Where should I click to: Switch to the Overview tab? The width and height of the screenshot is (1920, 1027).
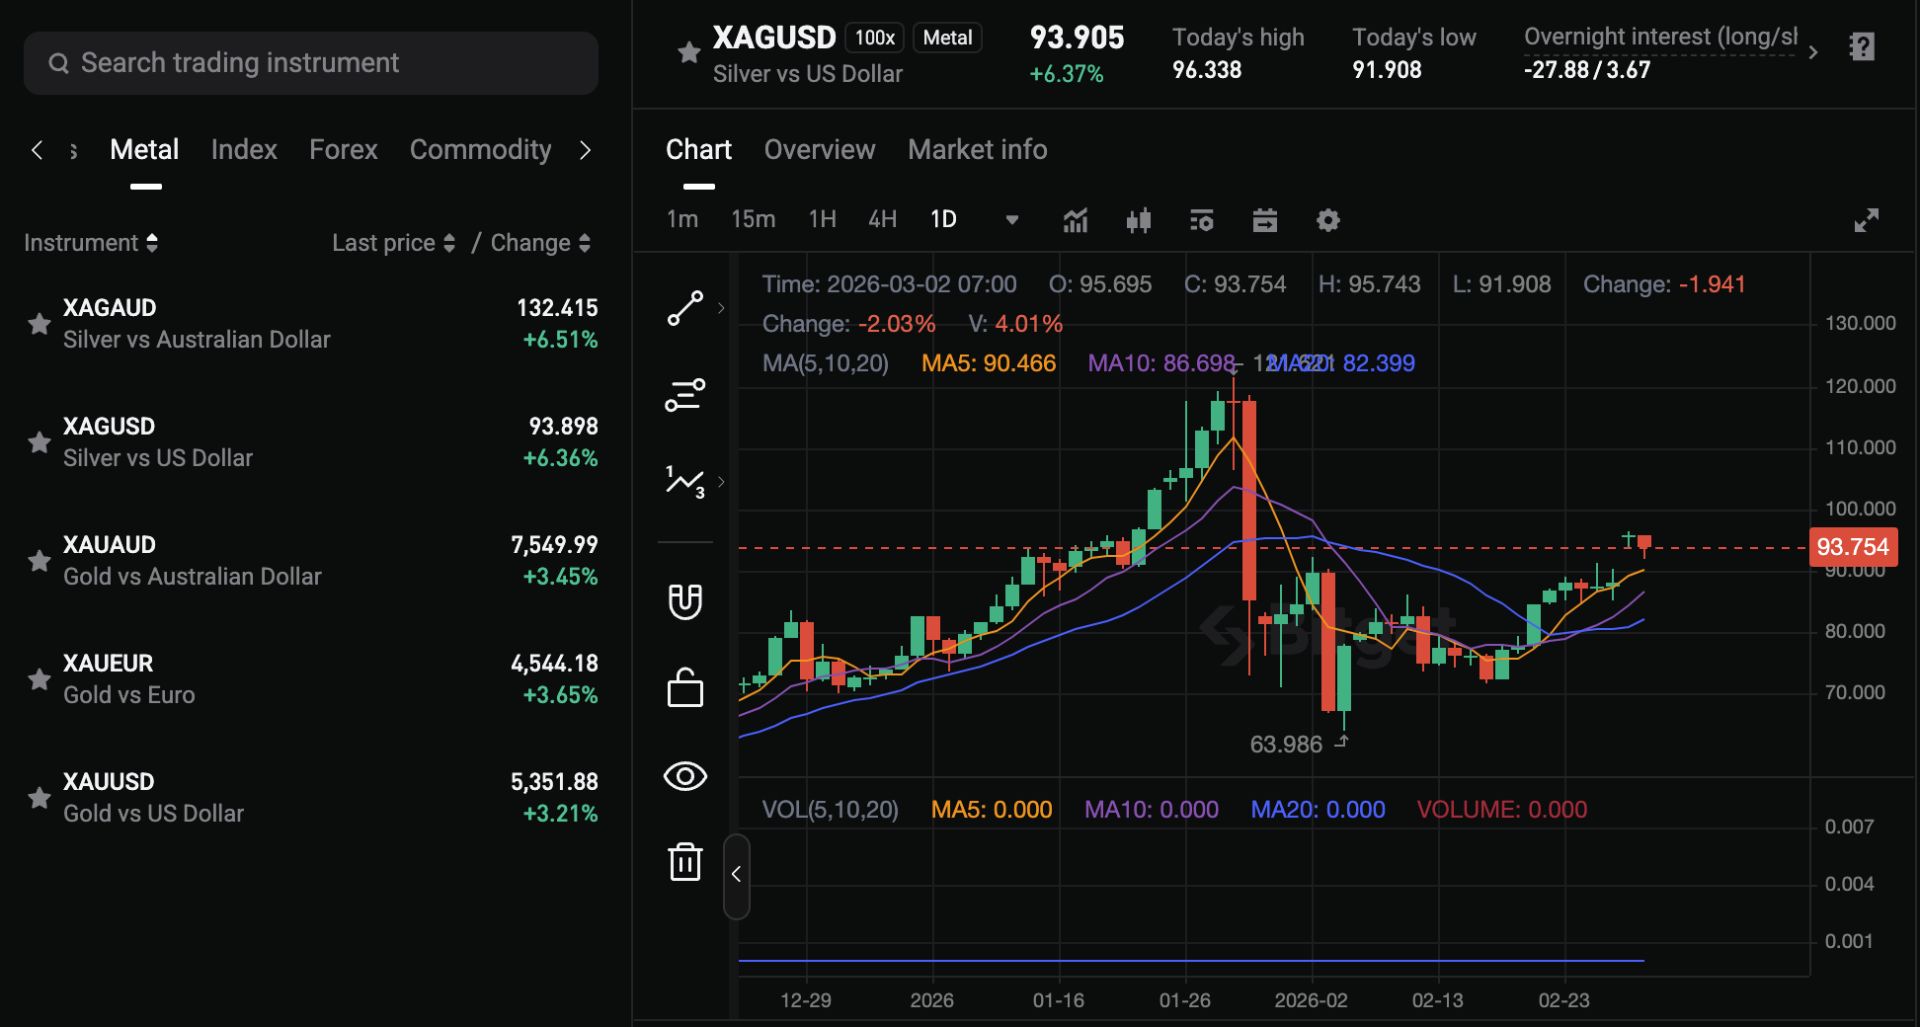tap(819, 149)
